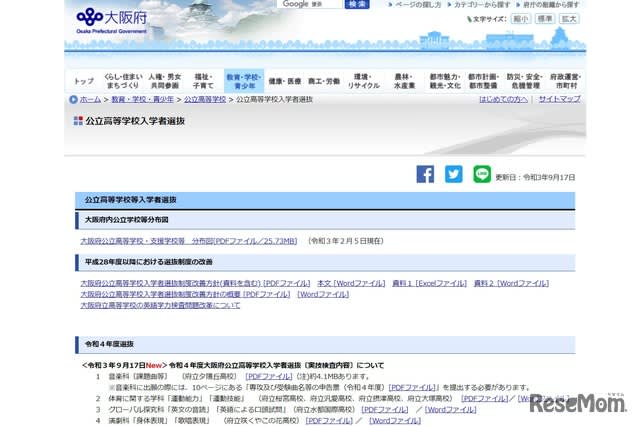Screen dimensions: 640x426
Task: Click 更新日:令和3年9月17日 text
Action: pos(535,178)
